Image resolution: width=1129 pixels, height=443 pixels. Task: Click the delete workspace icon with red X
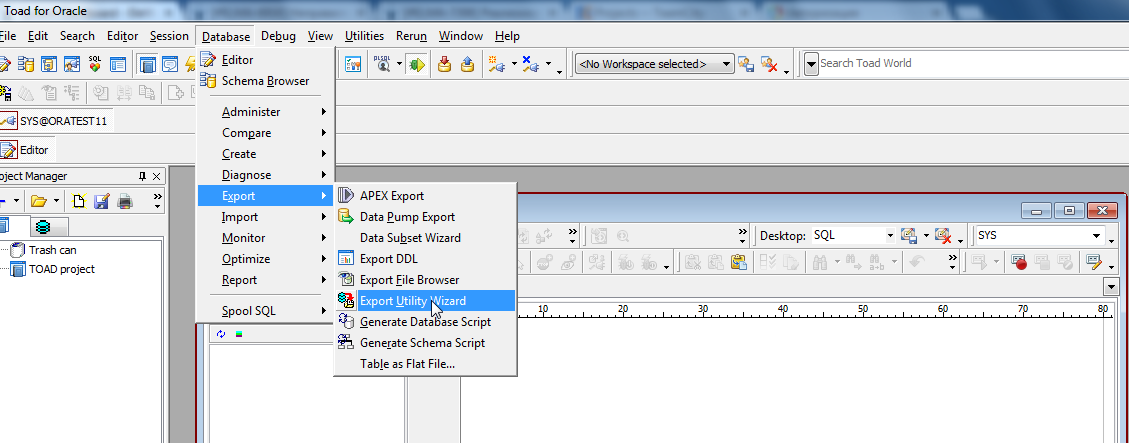tap(769, 64)
